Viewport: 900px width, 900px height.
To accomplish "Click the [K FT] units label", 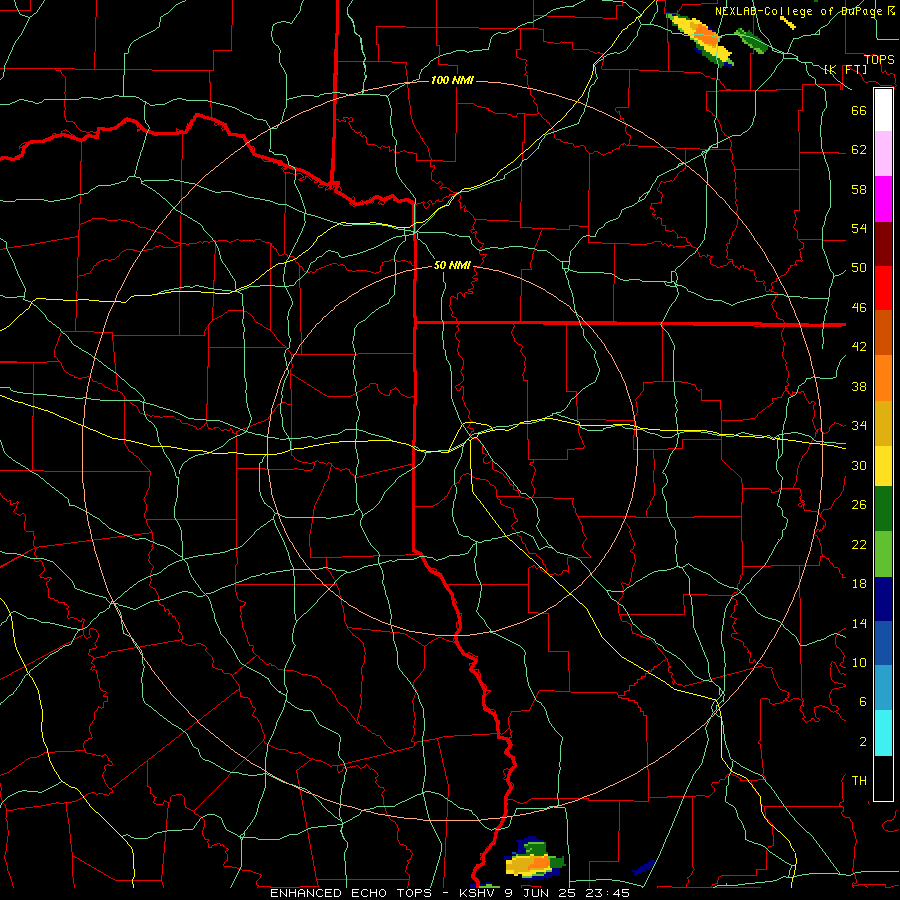I will (846, 69).
